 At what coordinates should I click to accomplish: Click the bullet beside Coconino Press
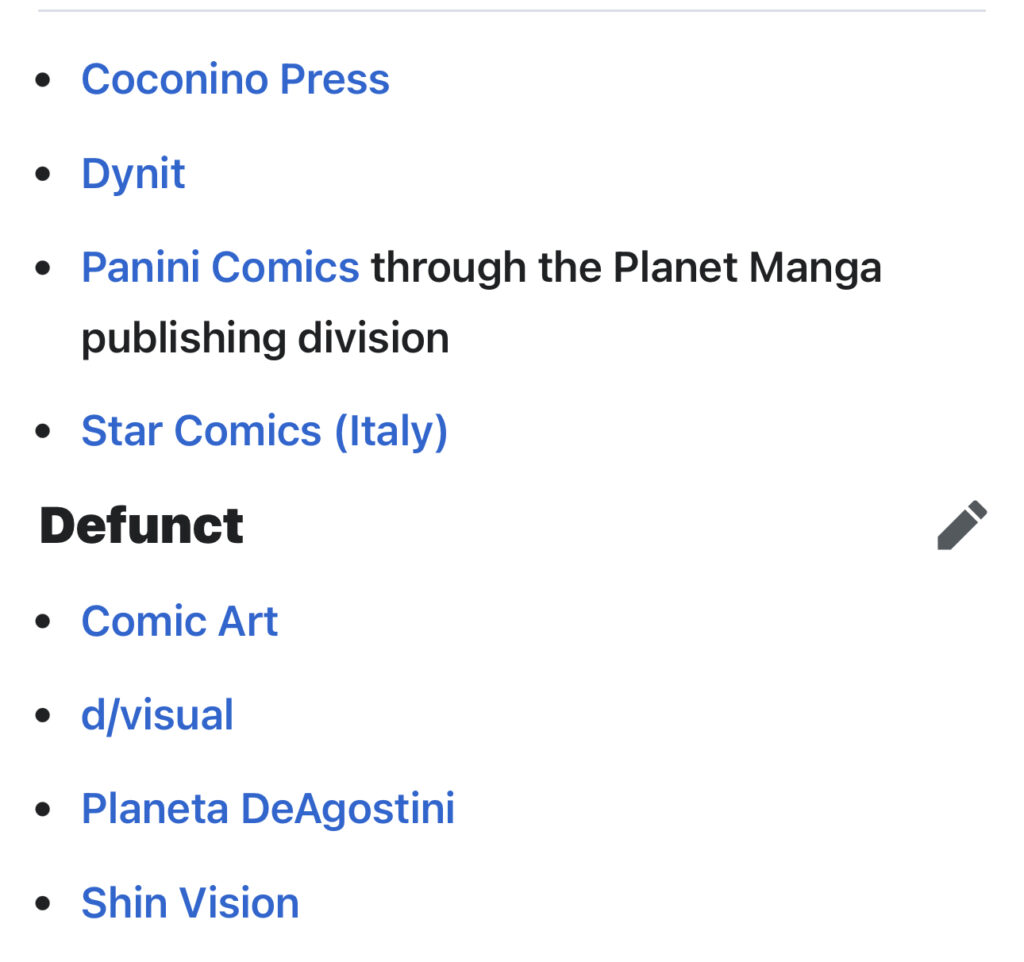42,81
